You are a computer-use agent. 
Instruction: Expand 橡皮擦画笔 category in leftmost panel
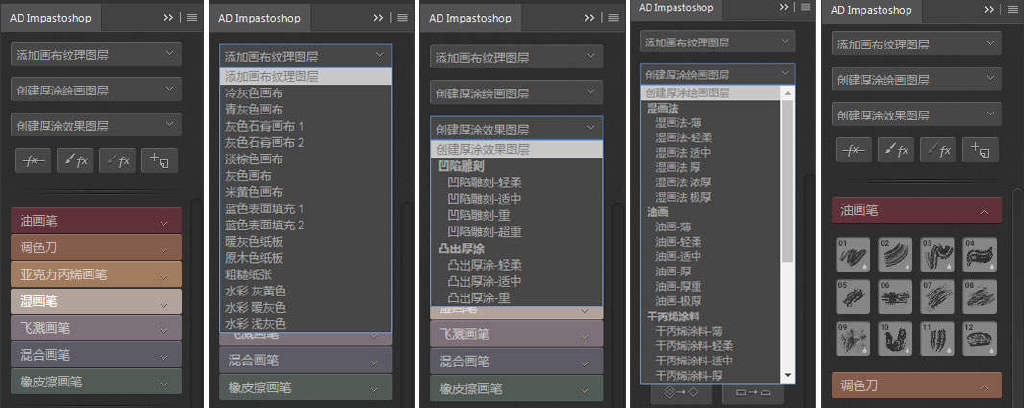click(97, 381)
